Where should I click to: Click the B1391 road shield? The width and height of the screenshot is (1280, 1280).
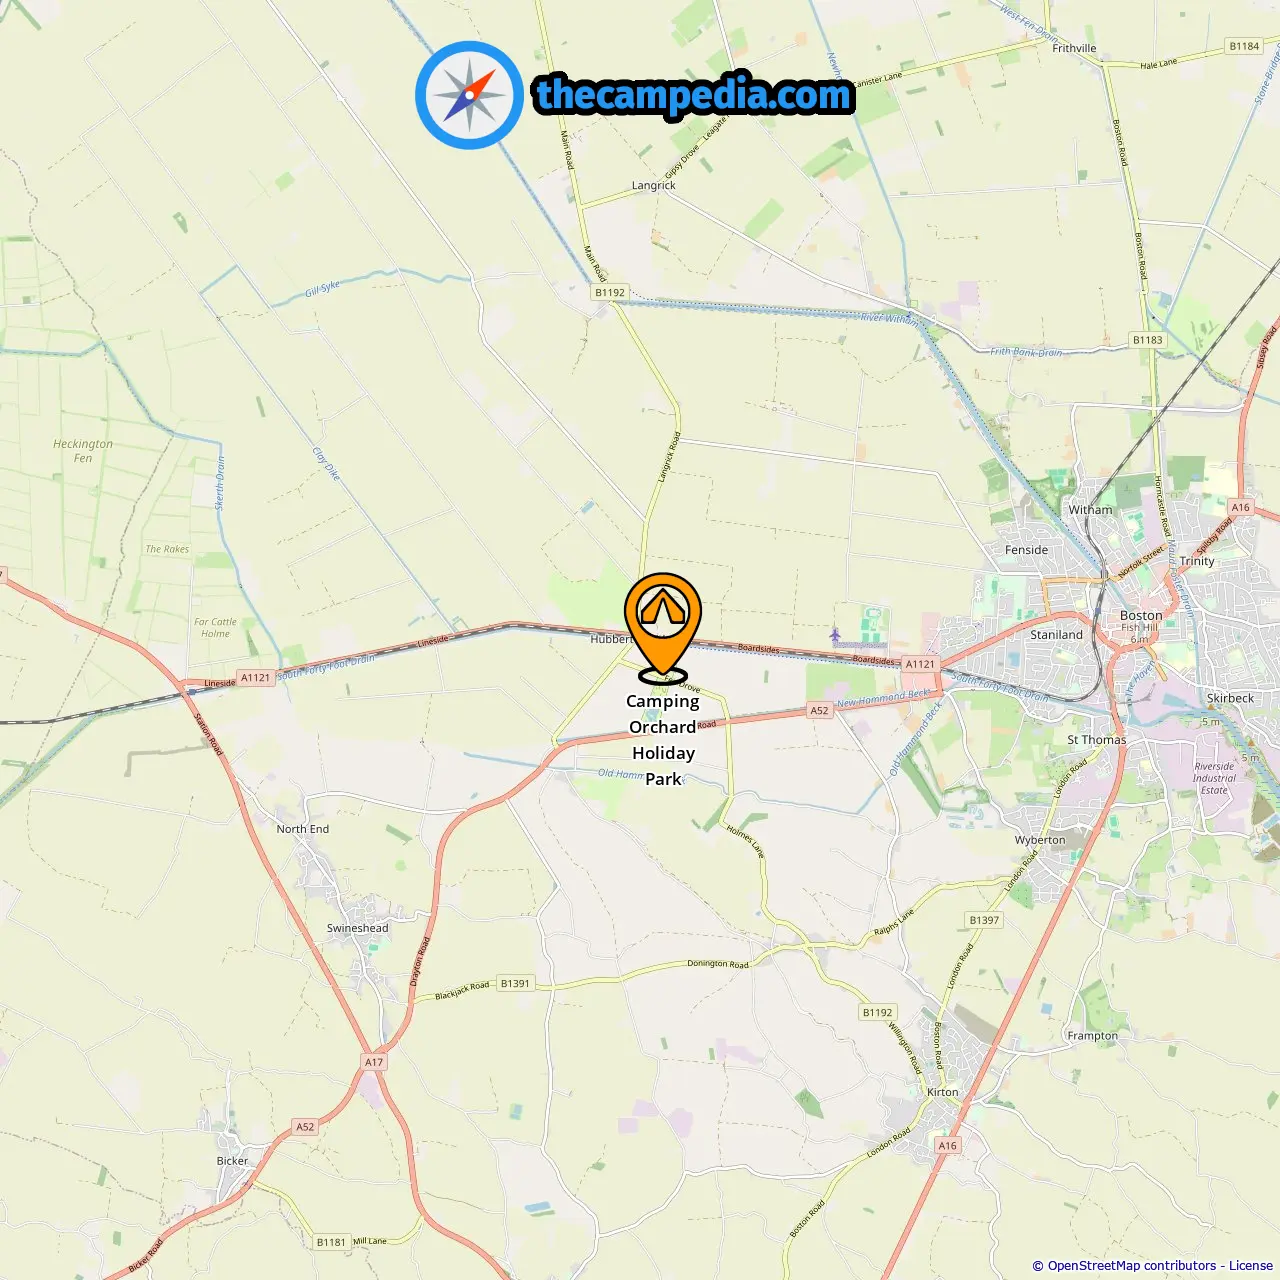[x=515, y=983]
